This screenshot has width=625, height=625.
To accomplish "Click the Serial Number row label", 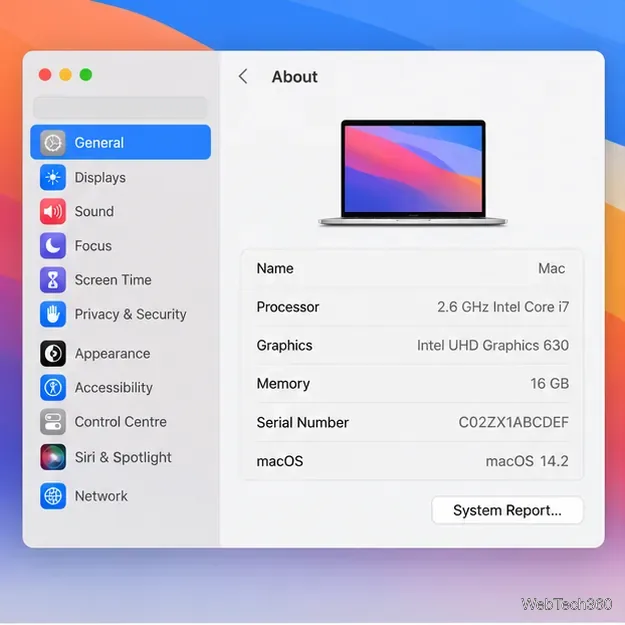I will point(303,422).
